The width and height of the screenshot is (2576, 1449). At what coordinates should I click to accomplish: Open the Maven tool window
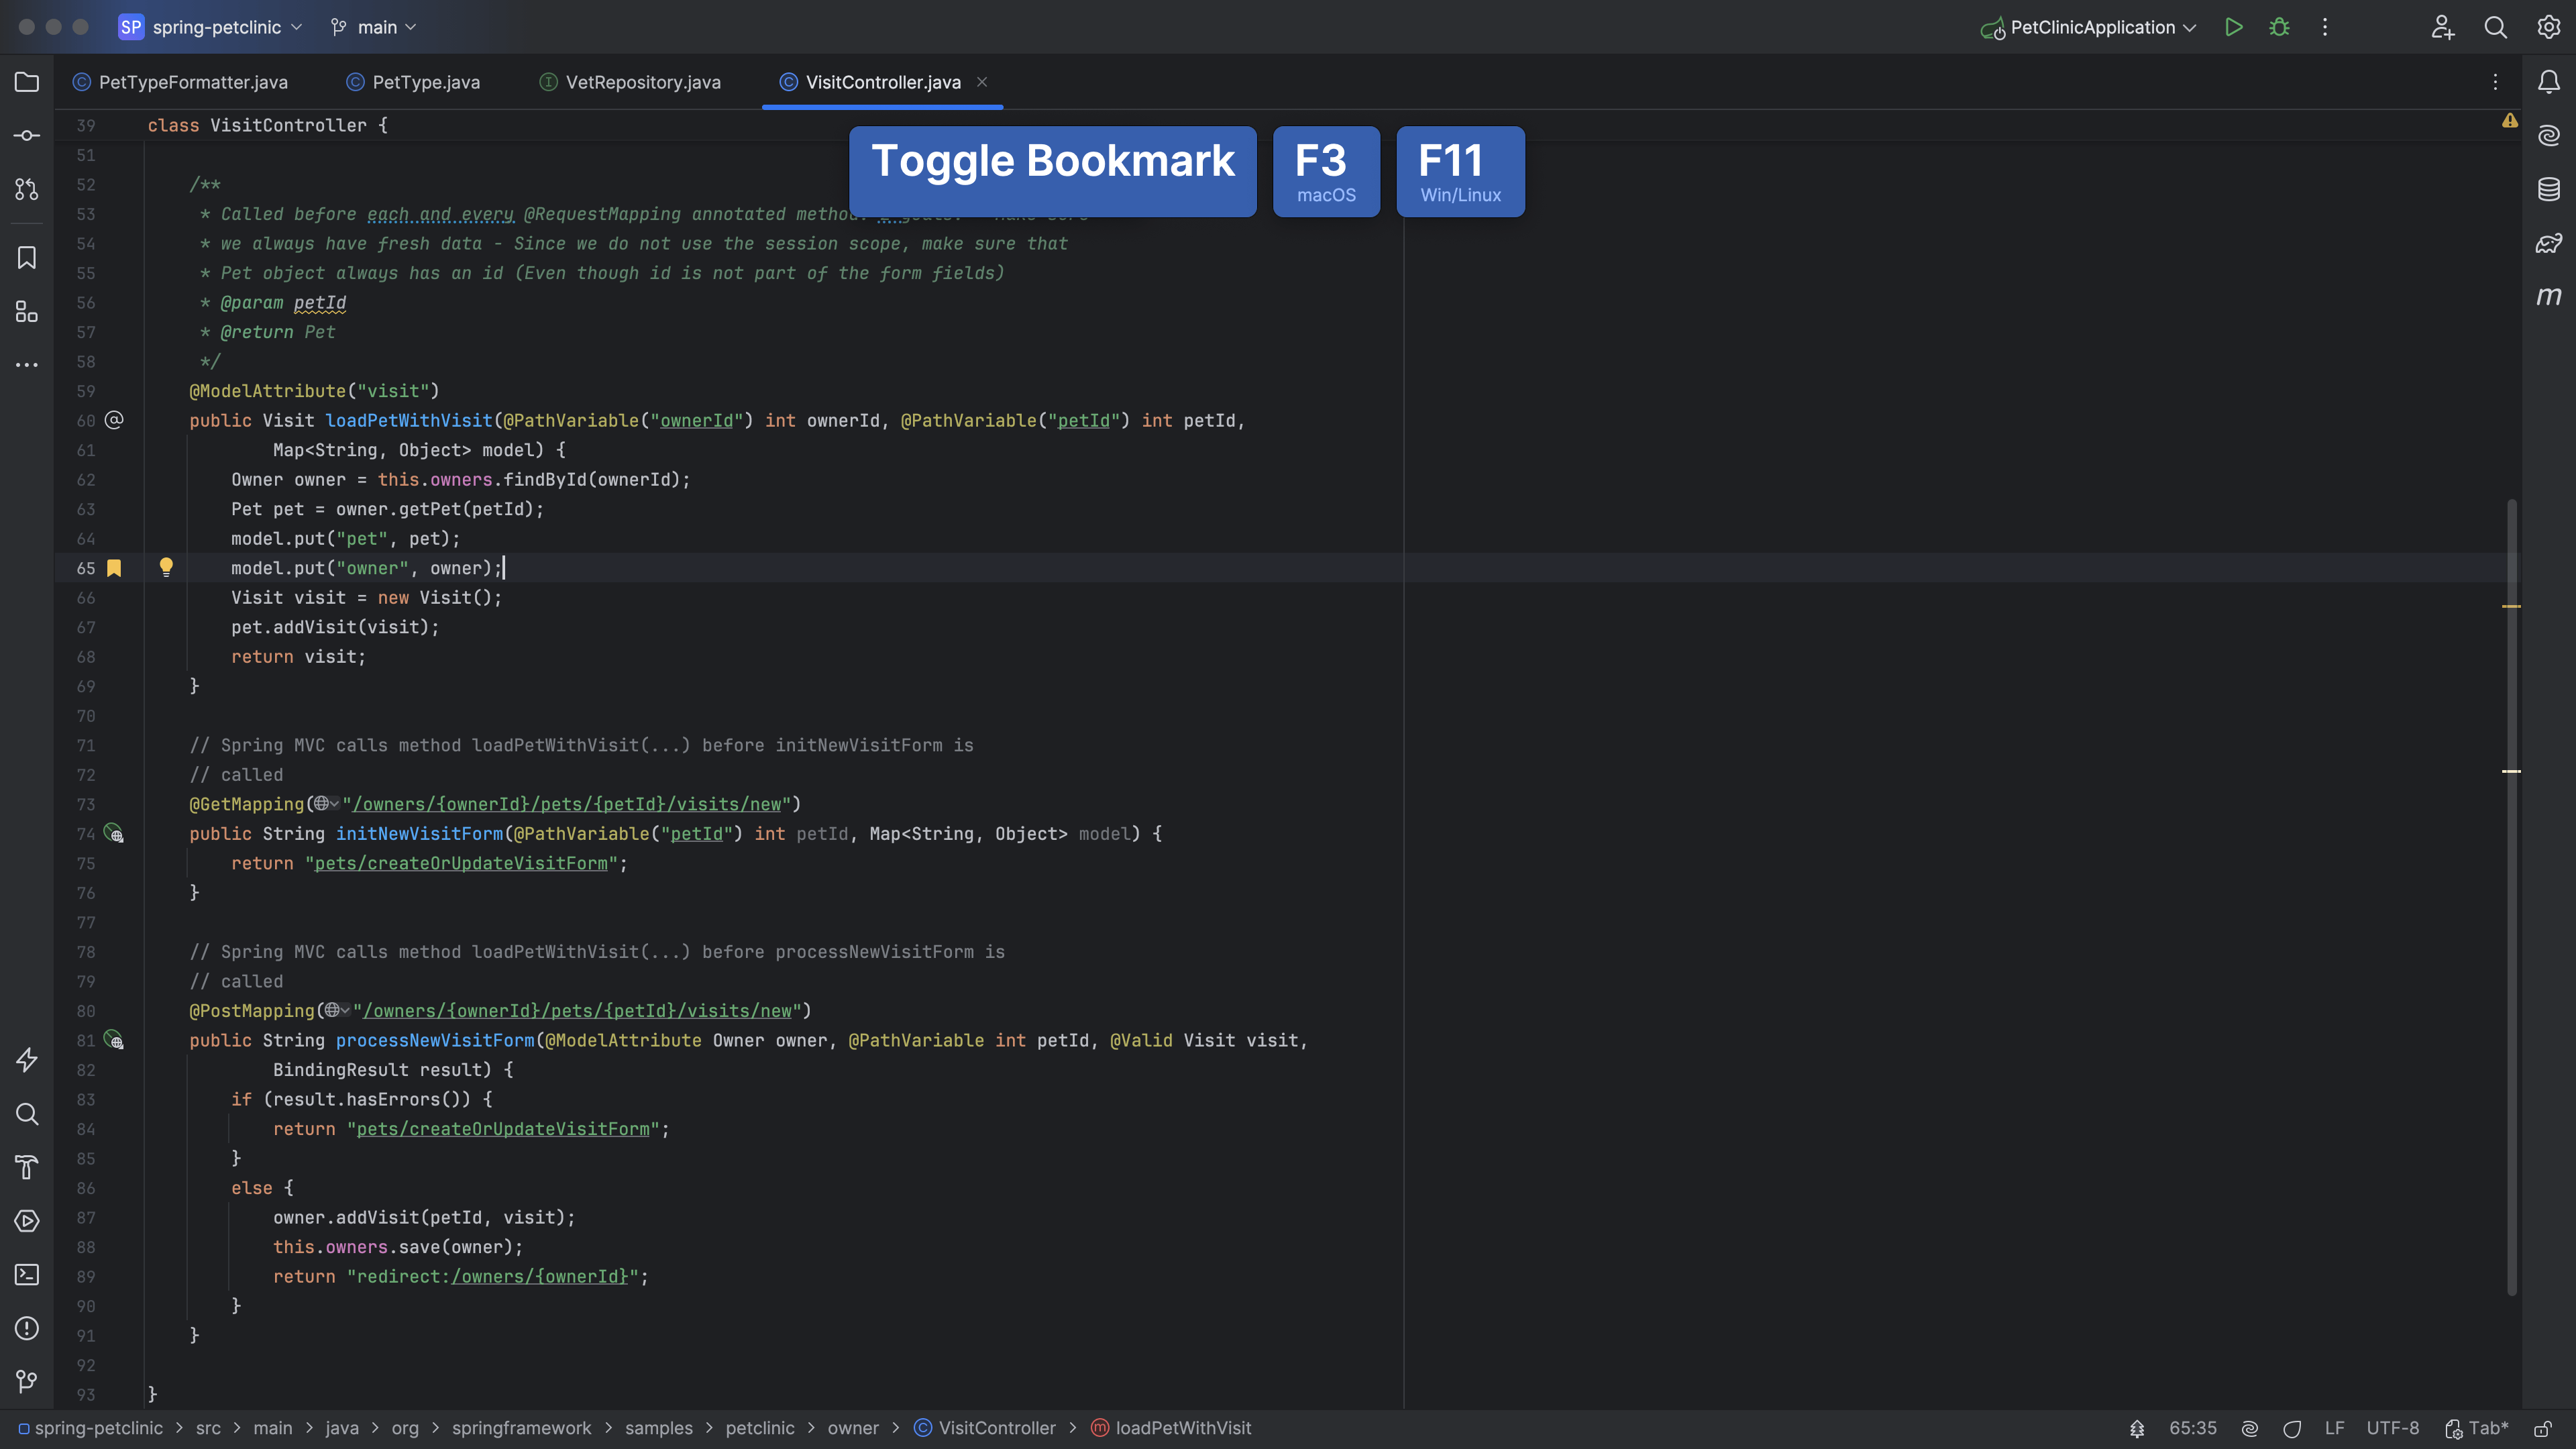click(2549, 296)
